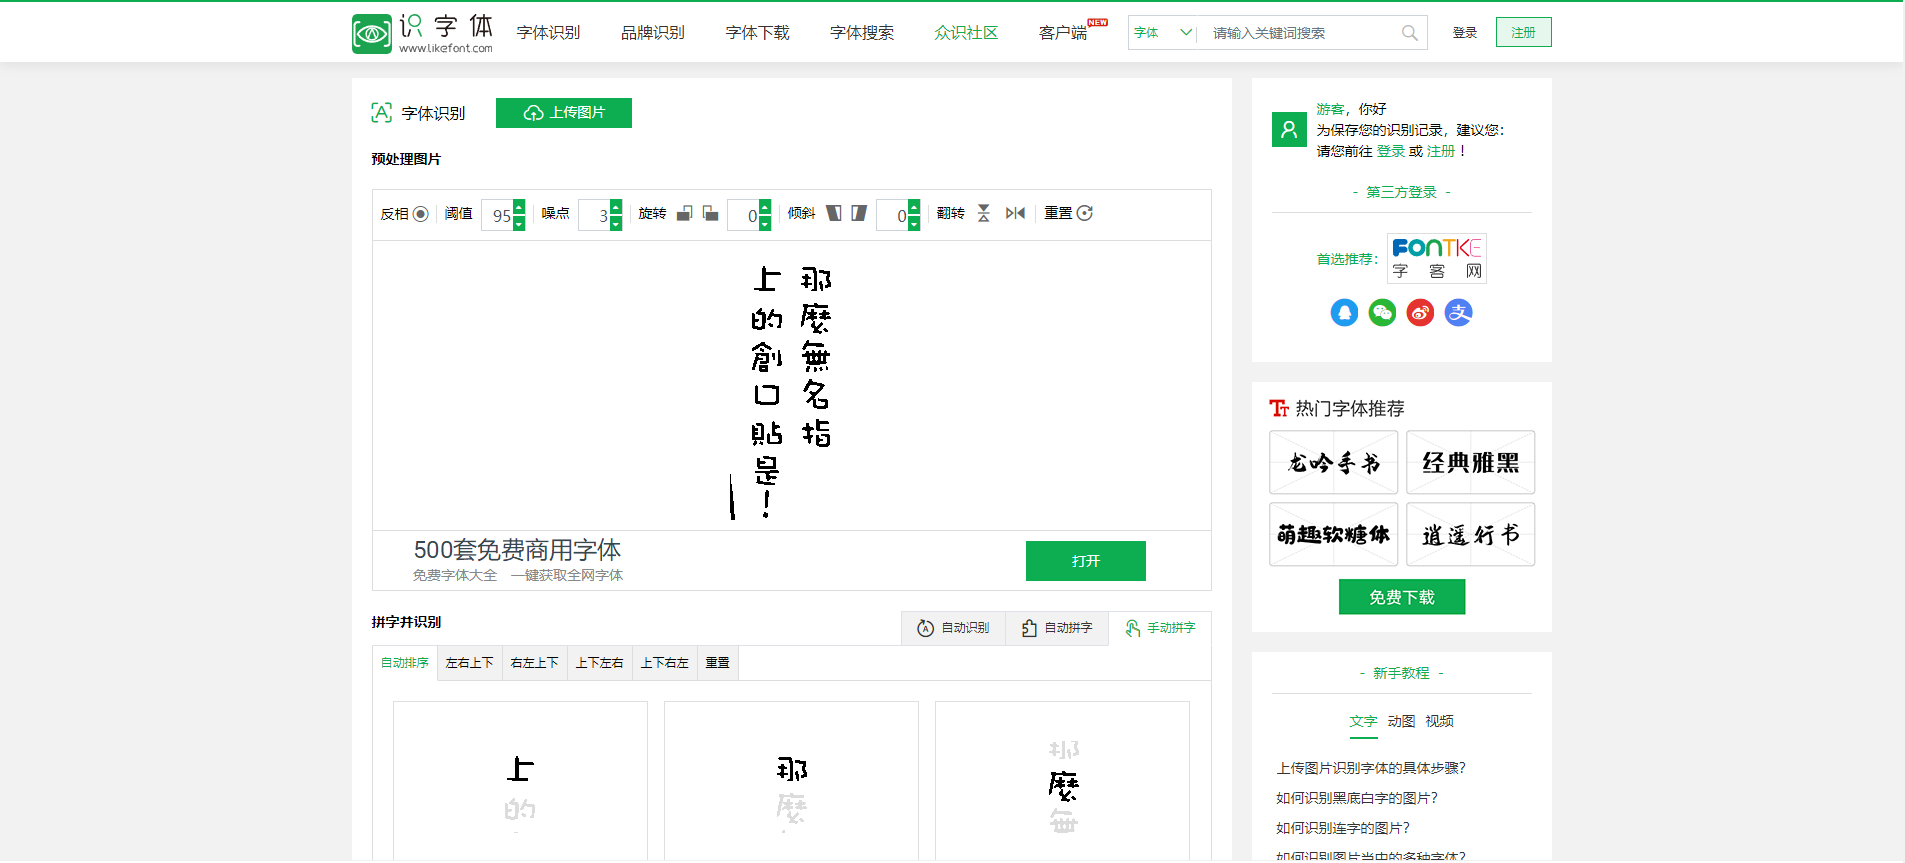Open 字体搜索 in top navigation

coord(862,33)
